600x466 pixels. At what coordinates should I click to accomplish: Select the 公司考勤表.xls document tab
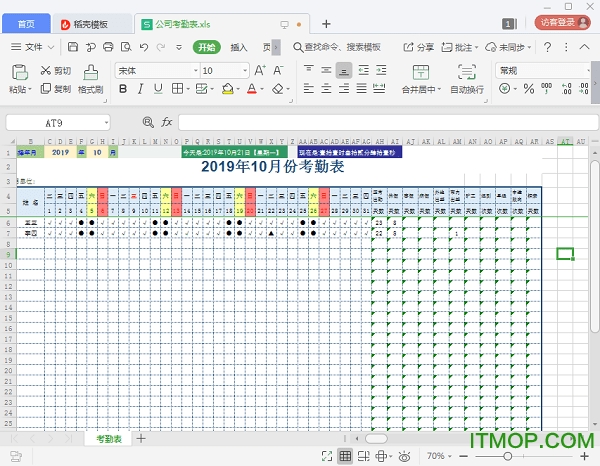click(x=222, y=24)
